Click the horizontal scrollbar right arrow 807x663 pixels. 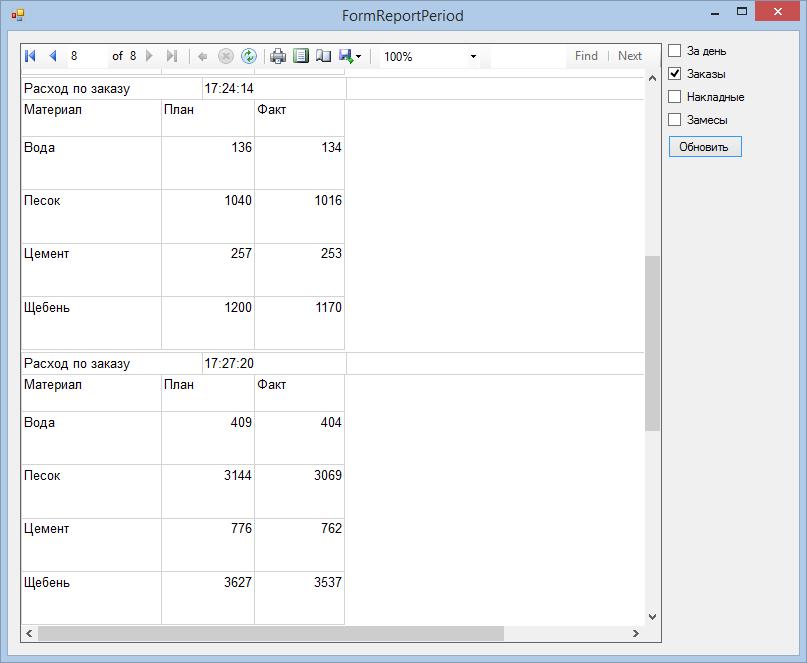point(636,634)
